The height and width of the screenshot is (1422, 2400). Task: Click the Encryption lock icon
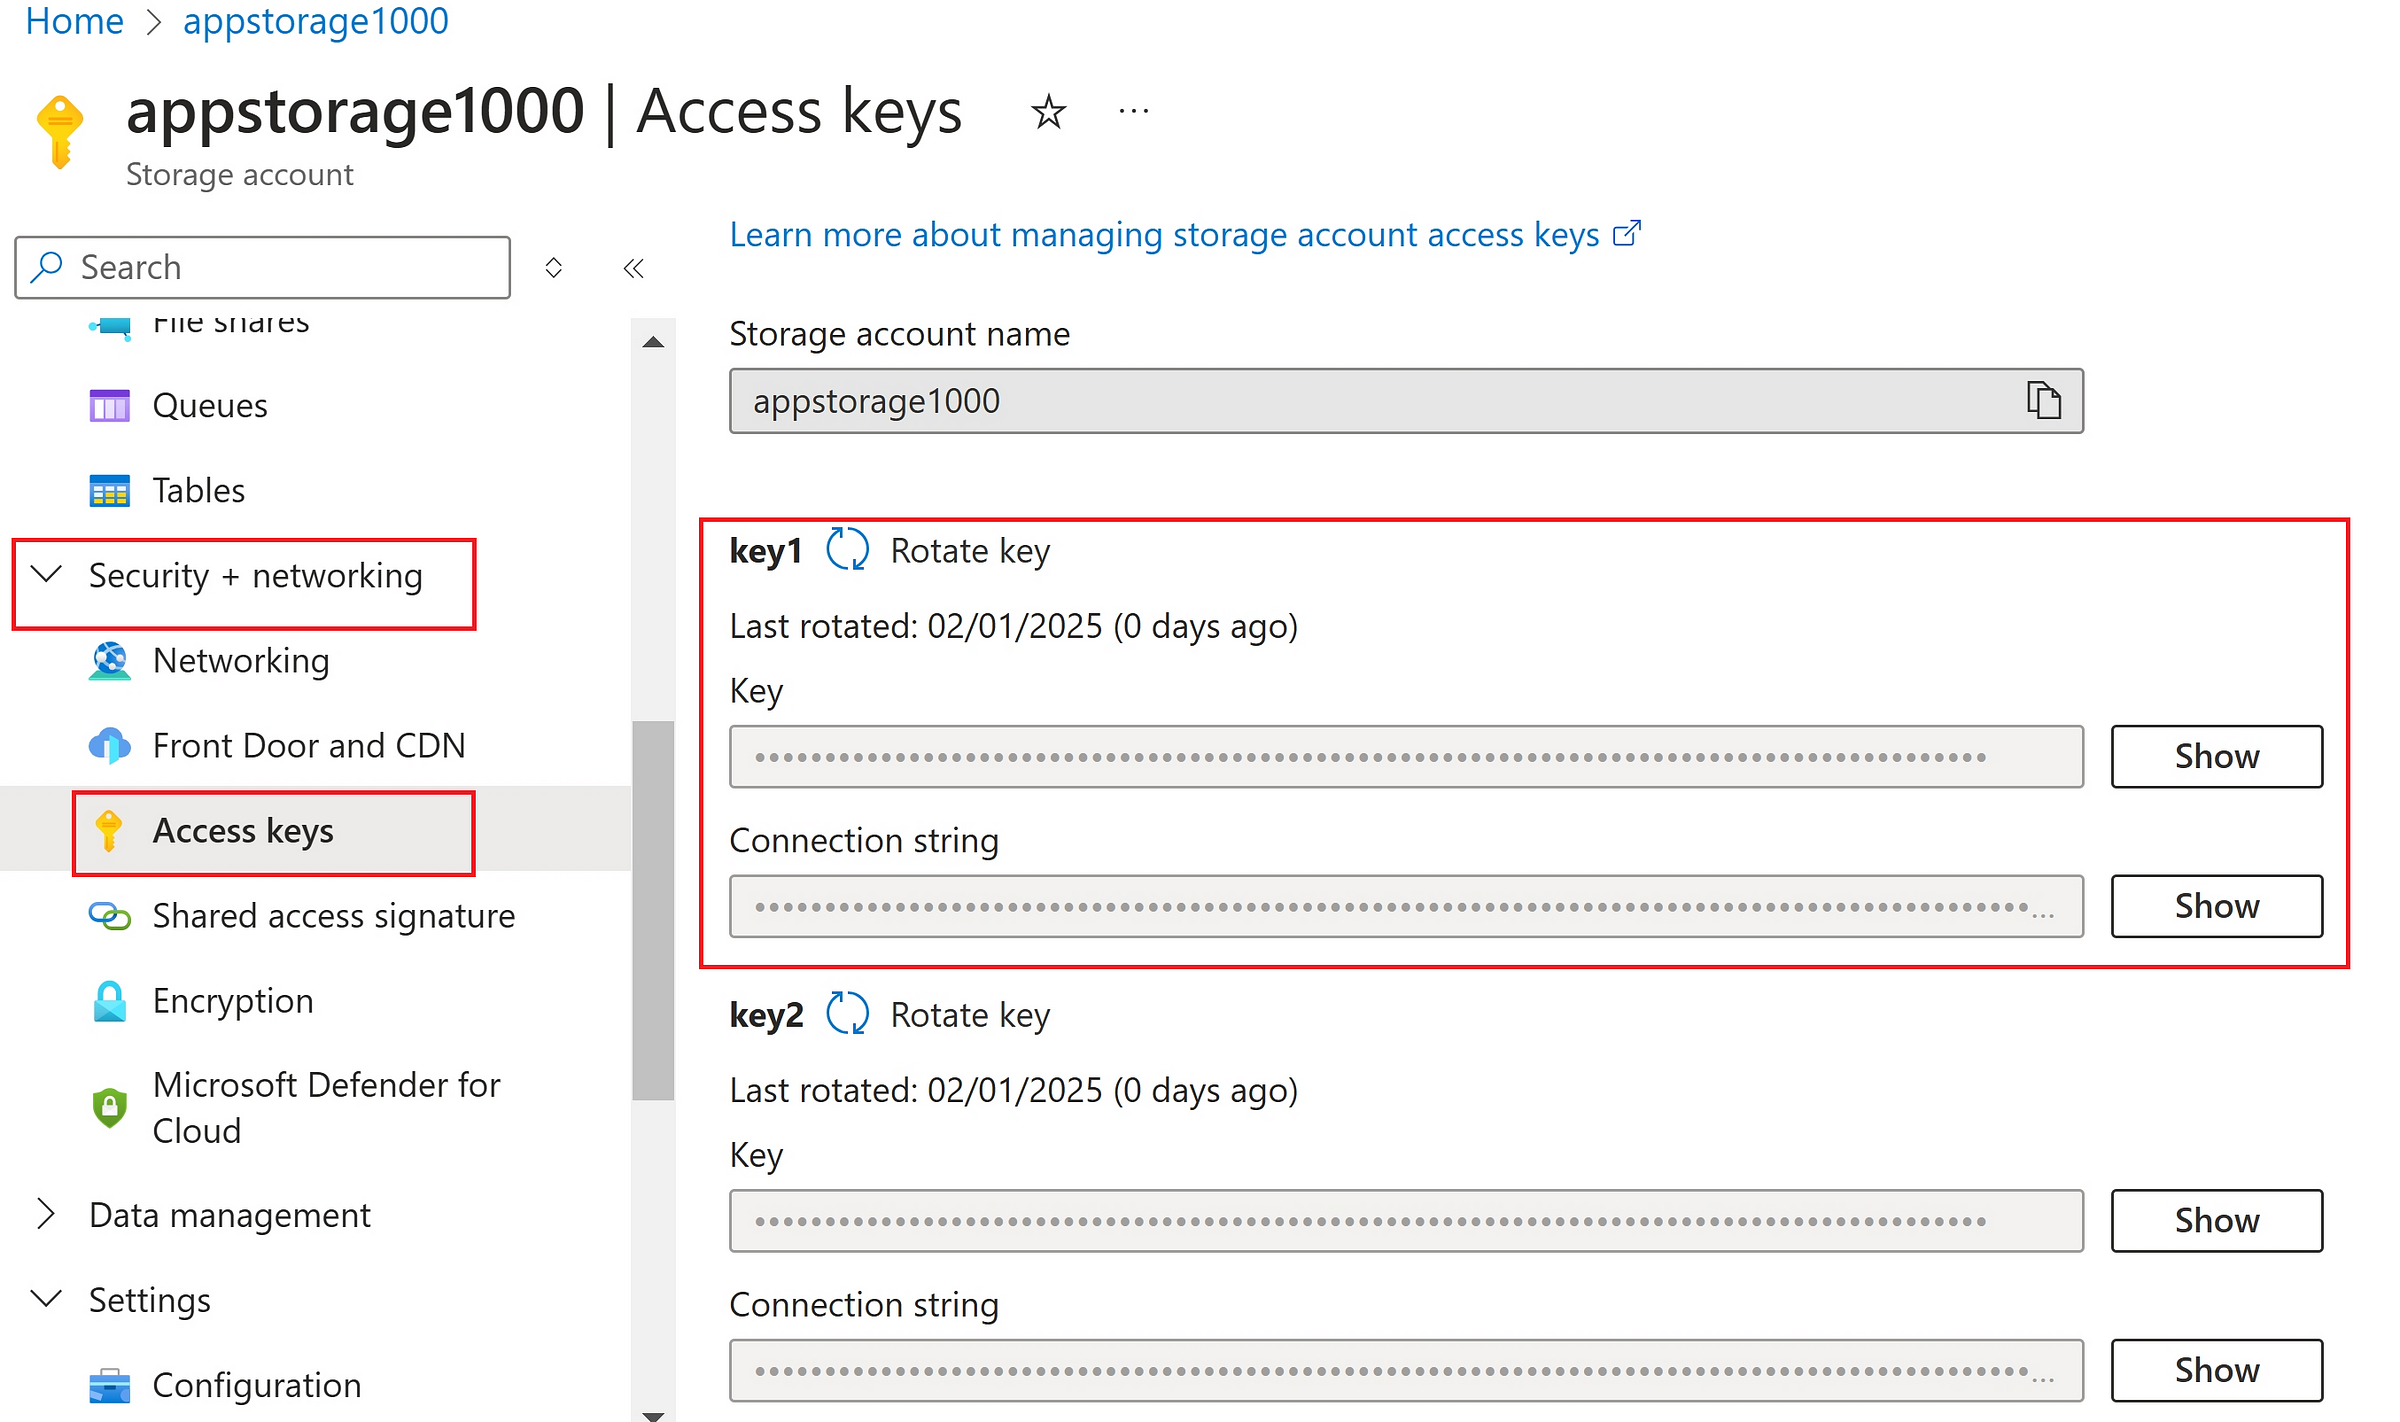click(110, 1001)
